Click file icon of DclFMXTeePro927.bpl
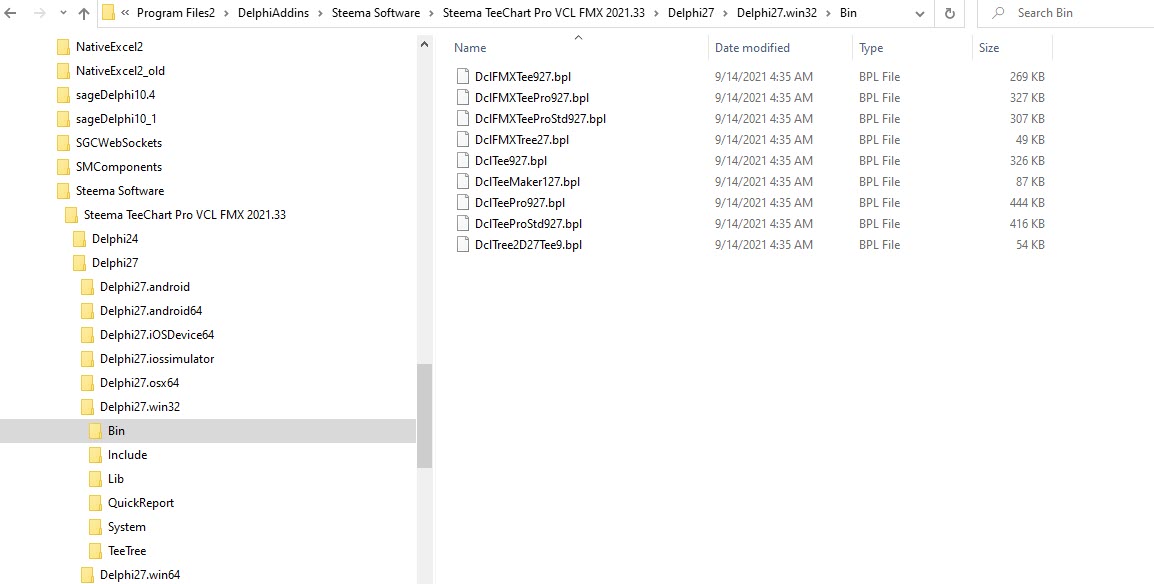Image resolution: width=1154 pixels, height=584 pixels. [x=463, y=98]
